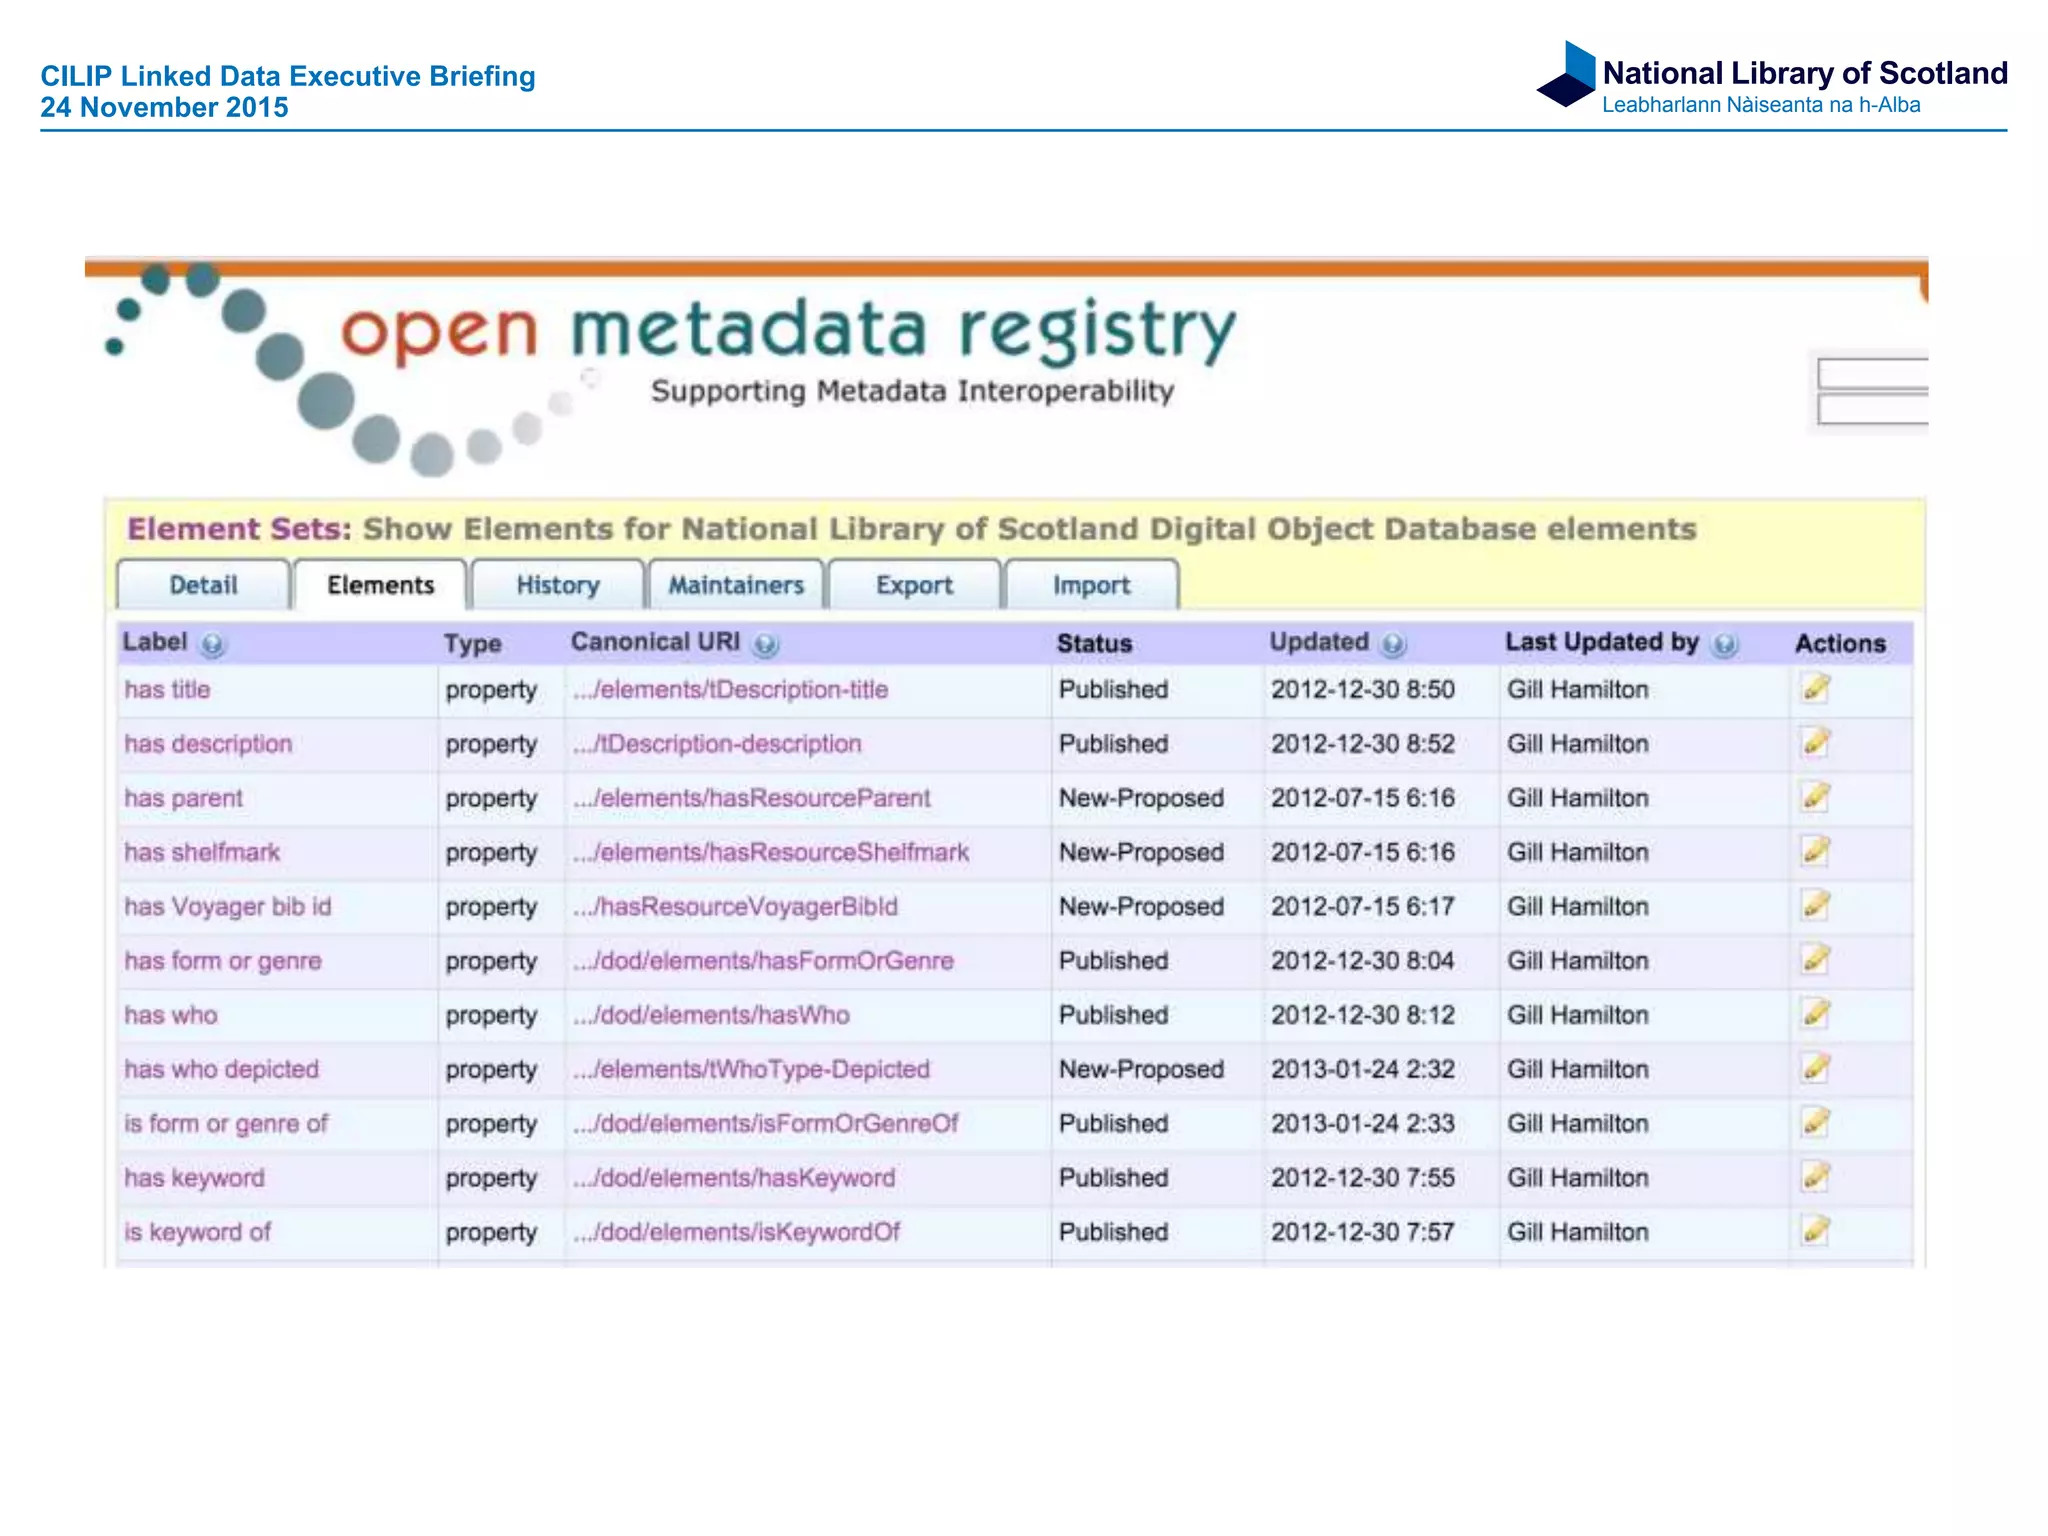
Task: Click the Type column header
Action: [x=472, y=644]
